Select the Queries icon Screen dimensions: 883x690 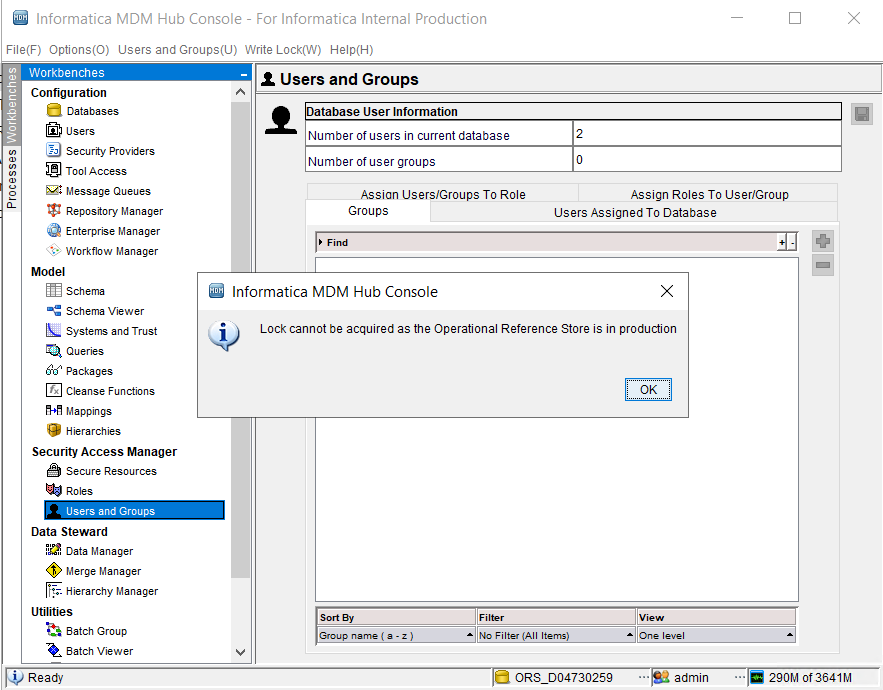pos(53,350)
